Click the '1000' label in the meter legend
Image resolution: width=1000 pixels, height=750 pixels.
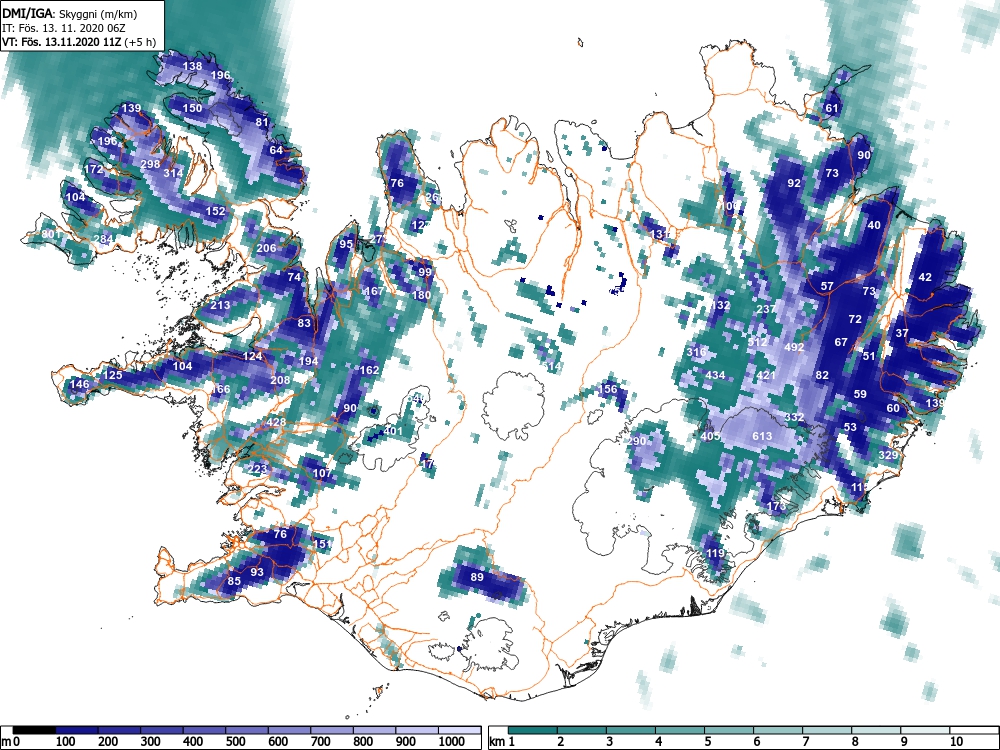pos(452,742)
